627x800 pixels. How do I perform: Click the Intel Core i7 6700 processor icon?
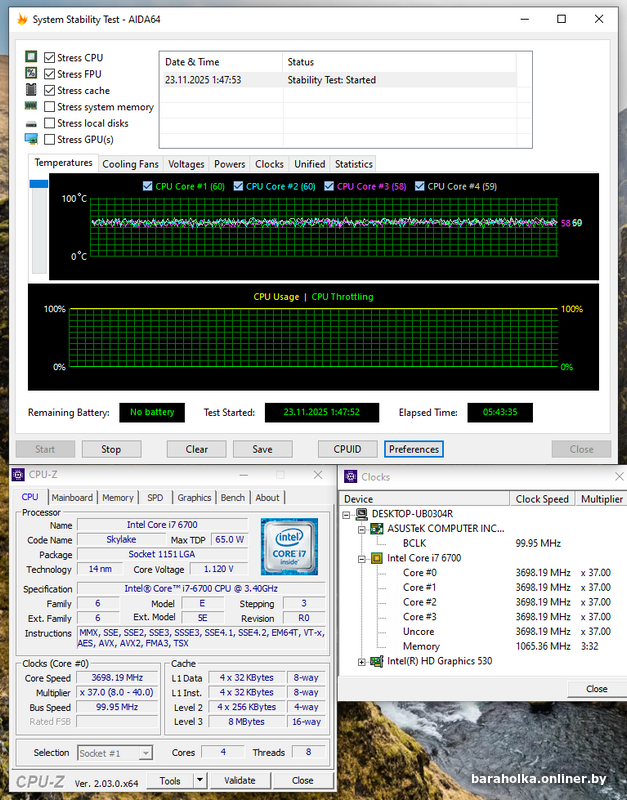pos(377,558)
